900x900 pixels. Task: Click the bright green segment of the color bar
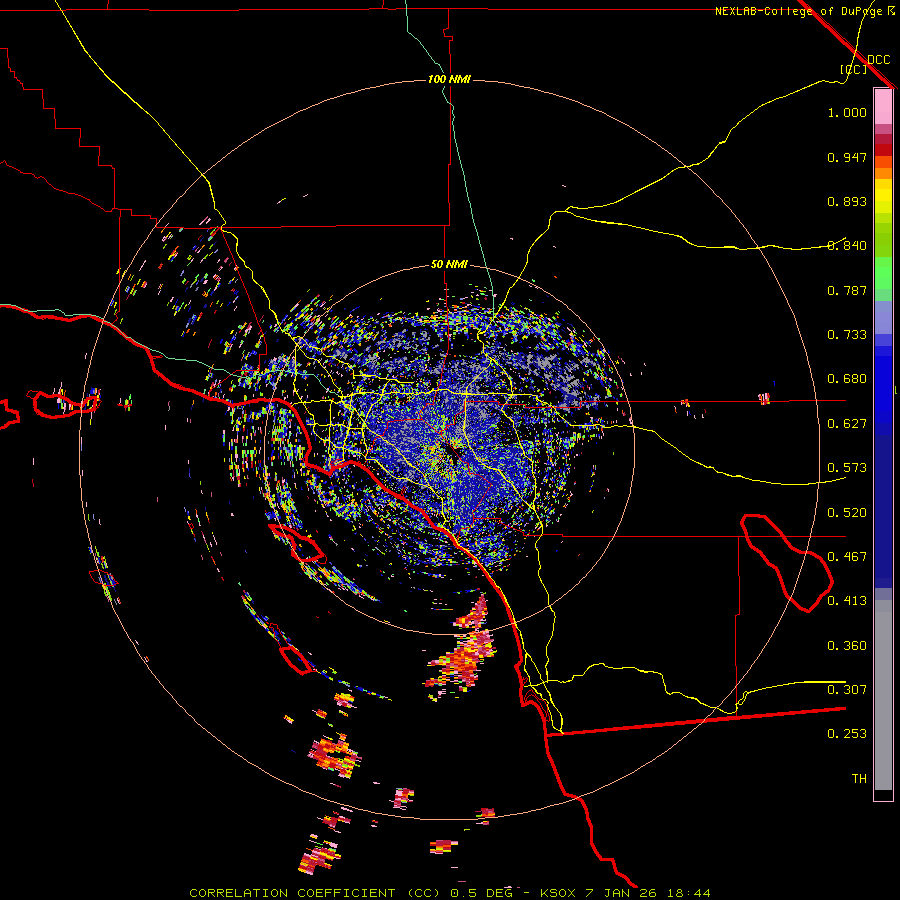point(883,273)
